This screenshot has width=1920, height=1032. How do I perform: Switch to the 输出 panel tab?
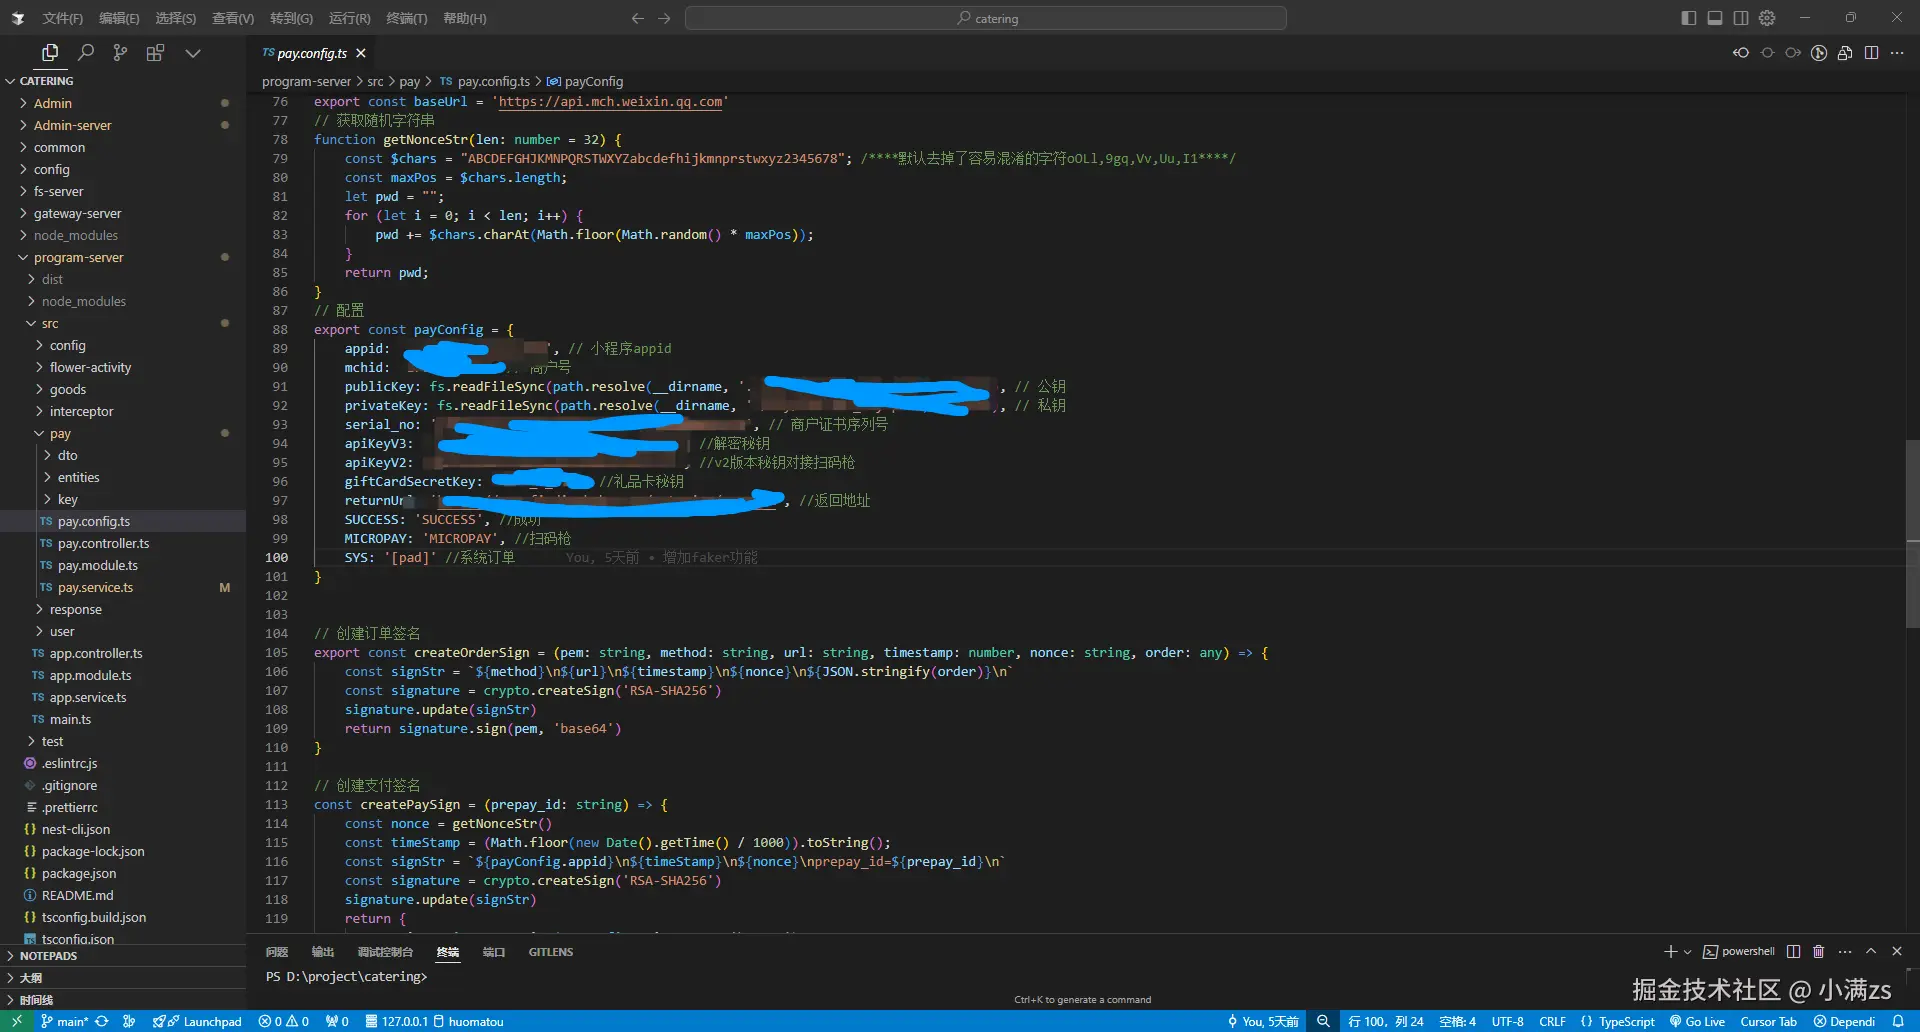coord(322,952)
